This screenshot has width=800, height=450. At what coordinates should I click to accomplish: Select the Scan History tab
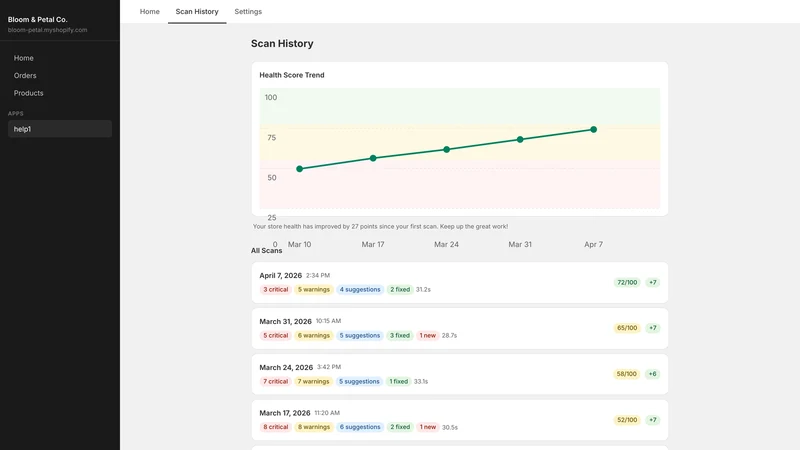click(197, 11)
